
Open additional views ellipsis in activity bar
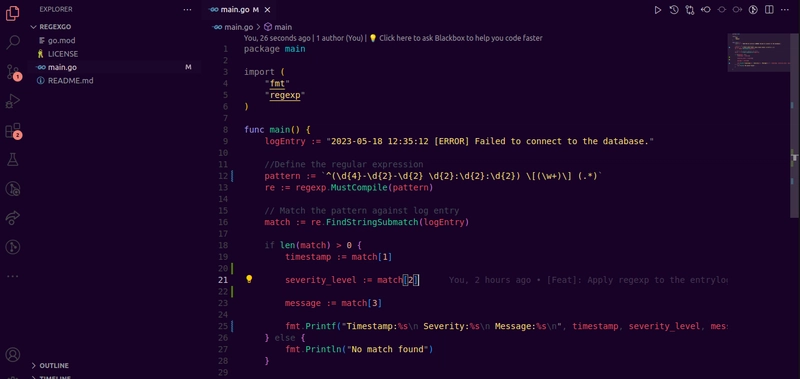point(13,276)
